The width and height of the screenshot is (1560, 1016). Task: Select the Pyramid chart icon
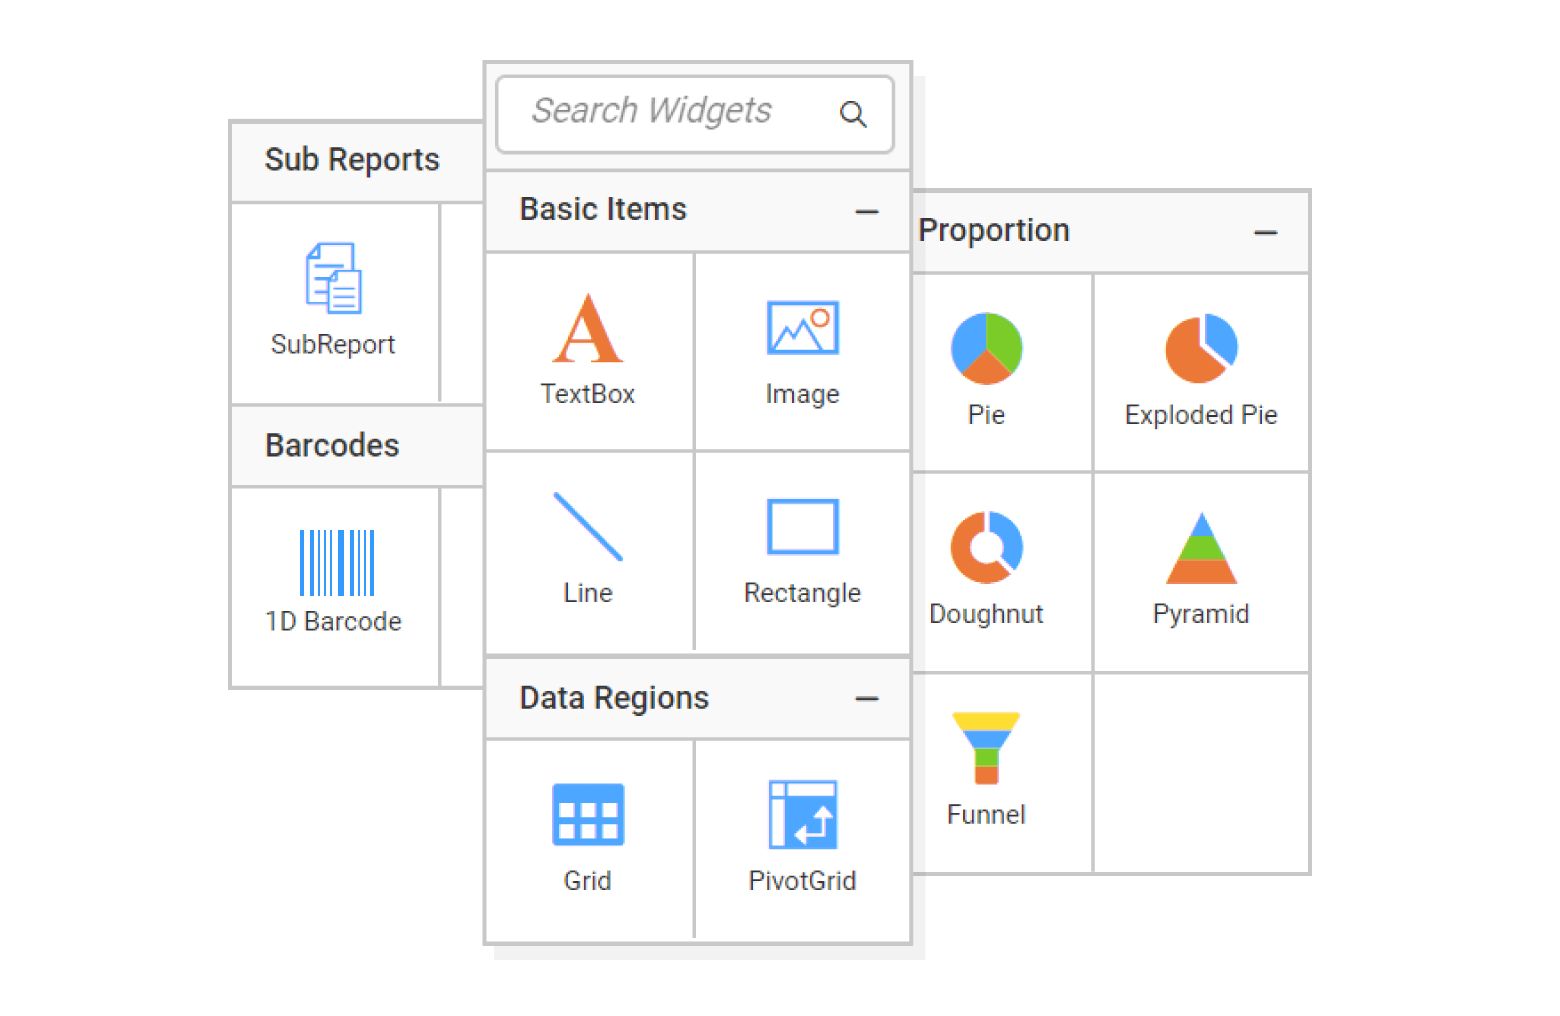point(1200,548)
